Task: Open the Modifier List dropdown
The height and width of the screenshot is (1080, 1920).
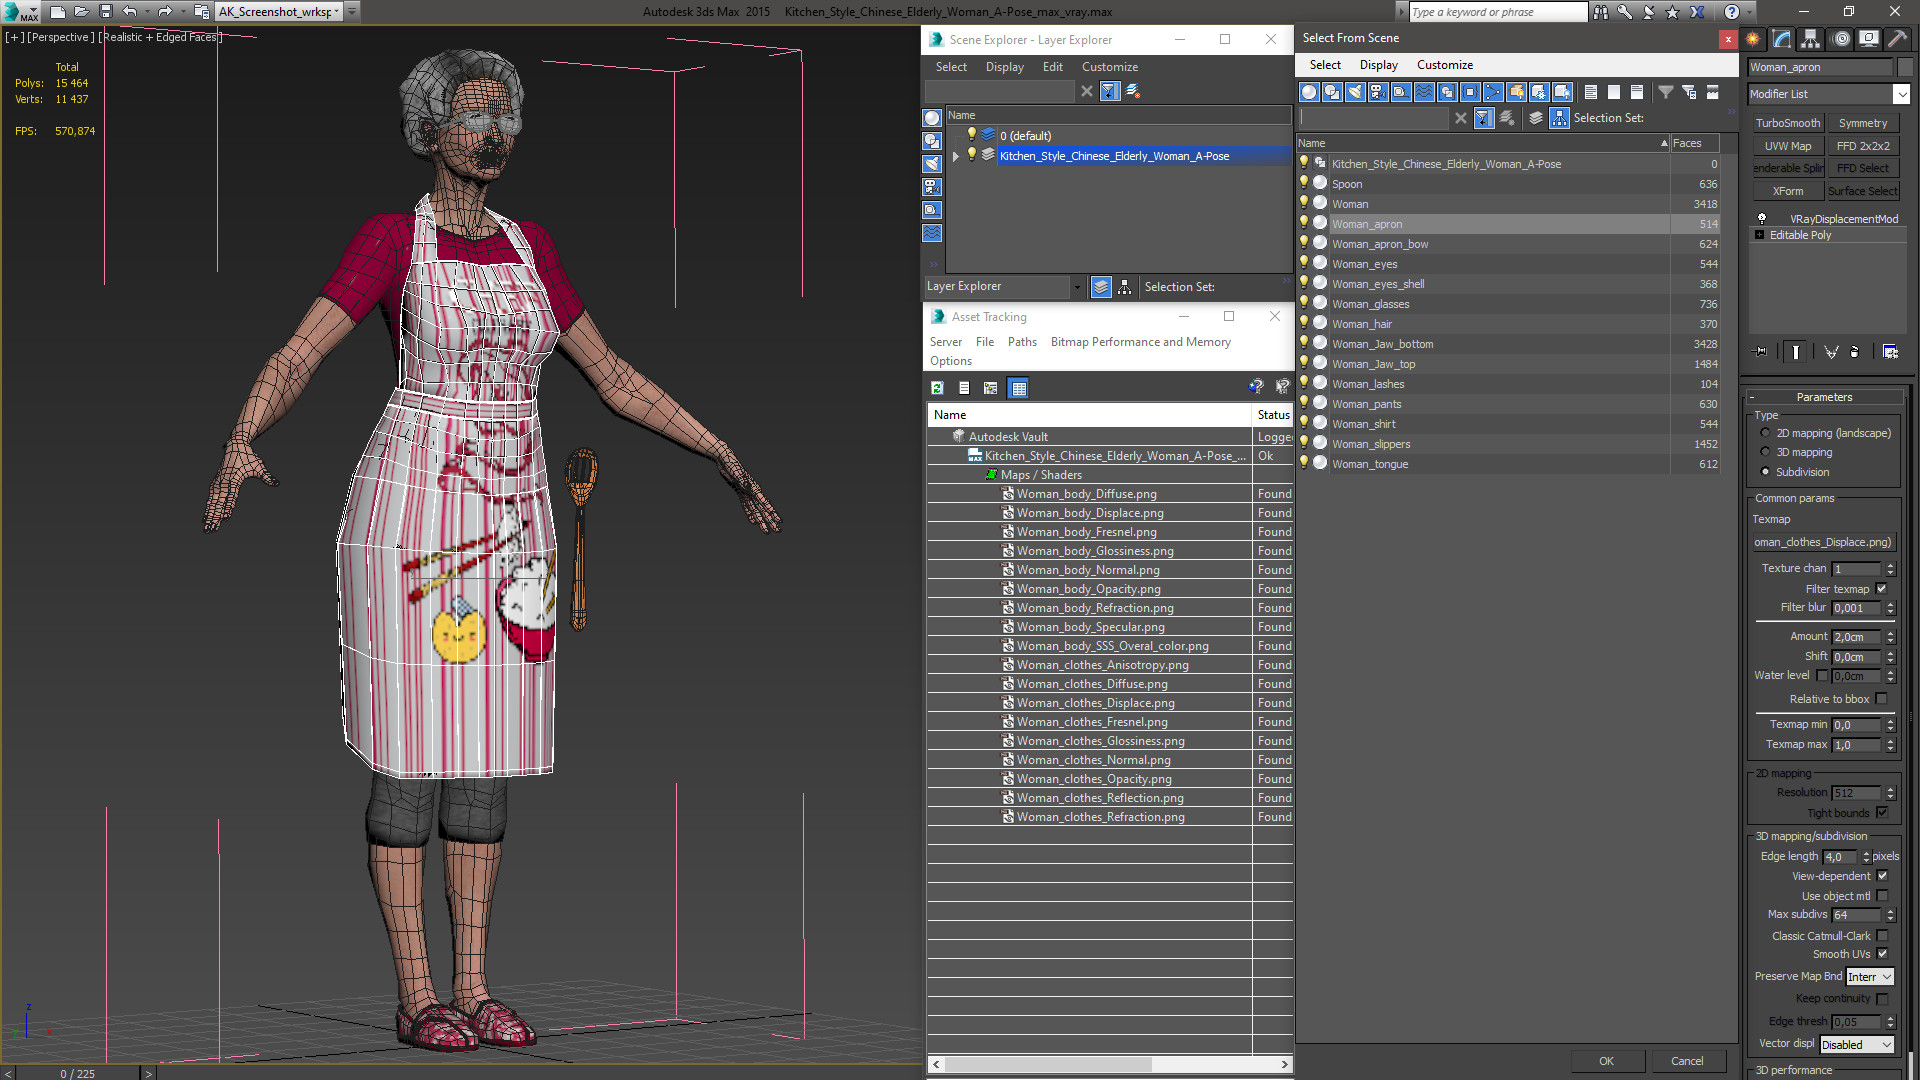Action: click(x=1901, y=94)
